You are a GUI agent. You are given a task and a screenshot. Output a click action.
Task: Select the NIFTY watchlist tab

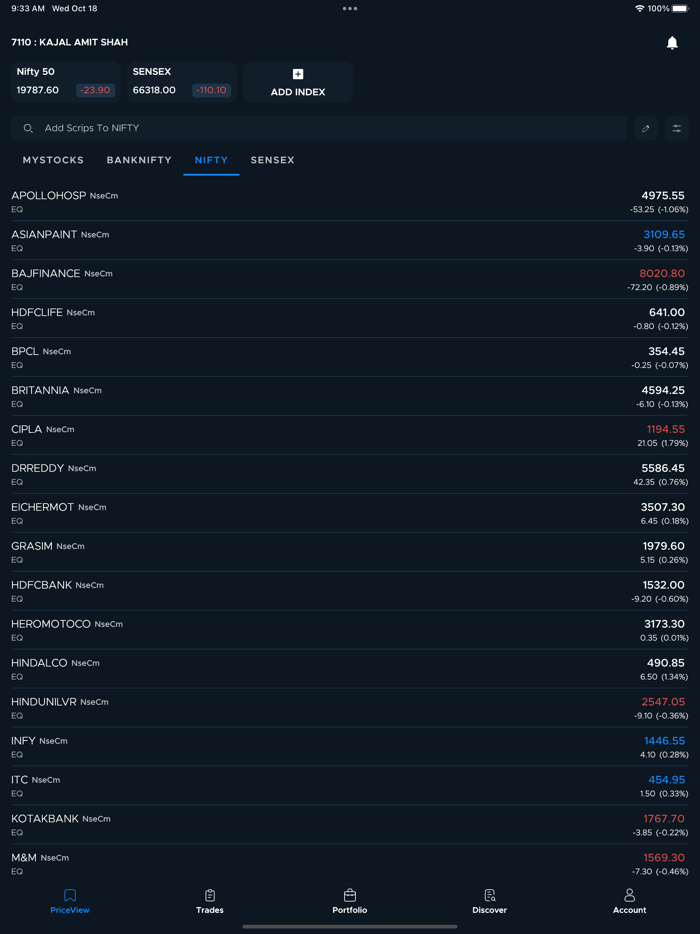[x=211, y=160]
